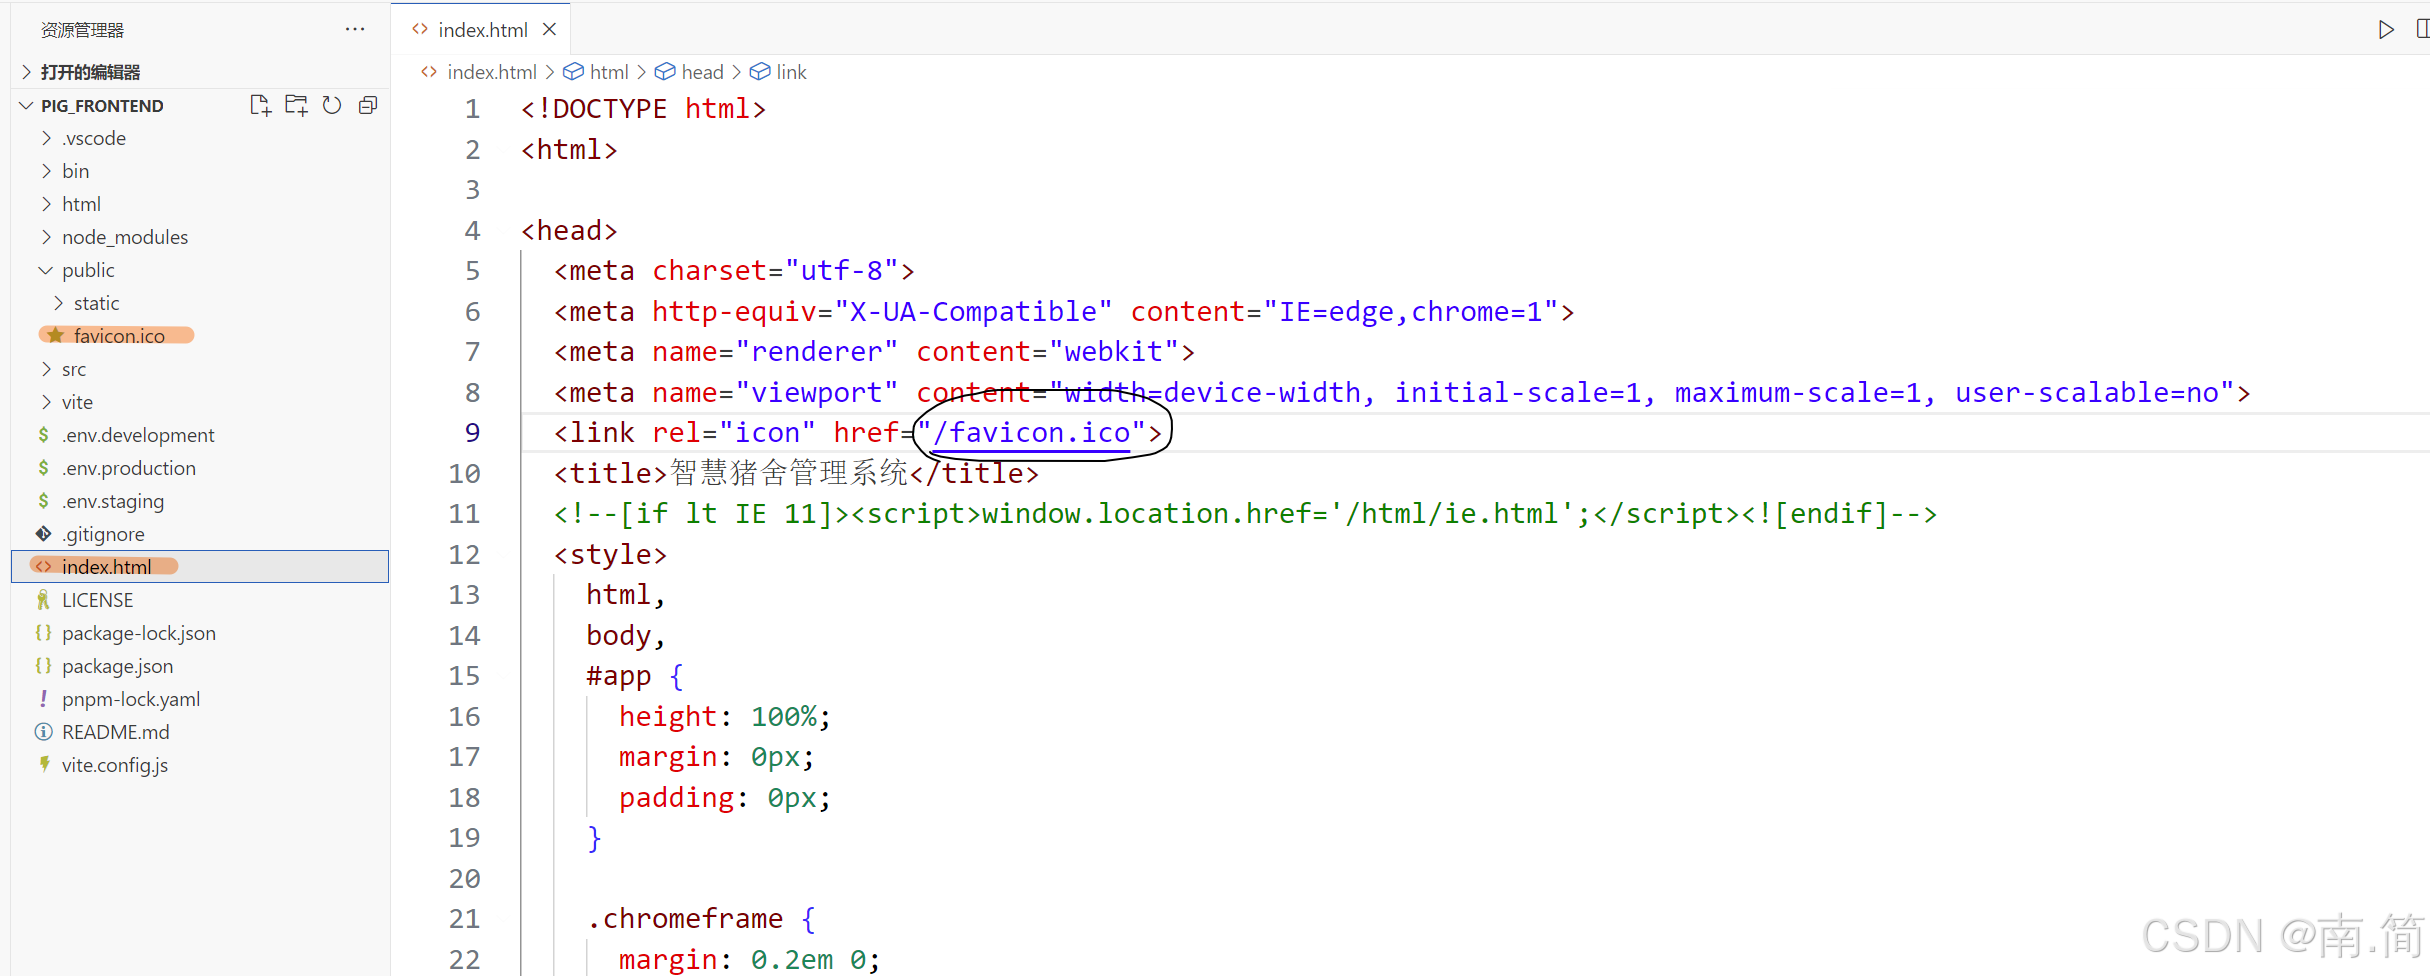Expand the bin folder
This screenshot has height=976, width=2430.
pyautogui.click(x=200, y=171)
